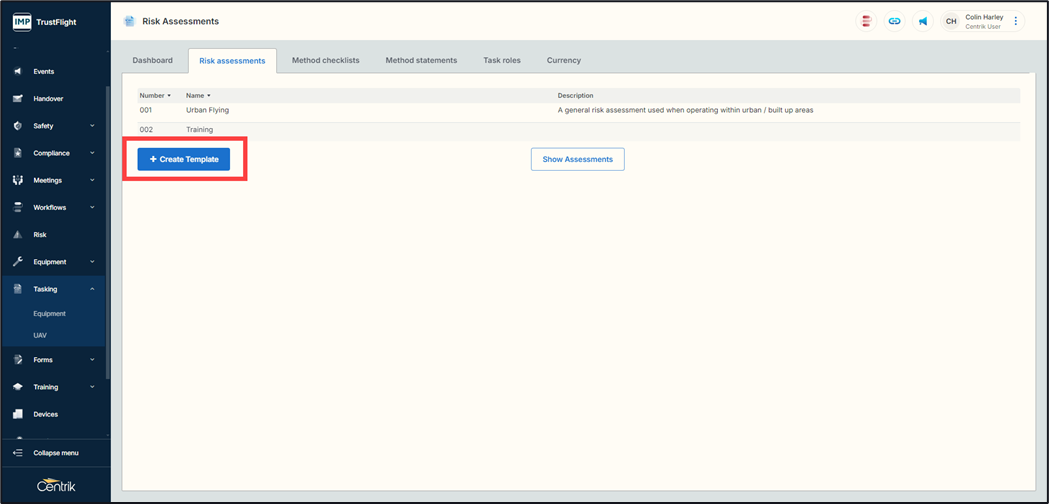The height and width of the screenshot is (504, 1049).
Task: Sort the list by Name column
Action: (198, 96)
